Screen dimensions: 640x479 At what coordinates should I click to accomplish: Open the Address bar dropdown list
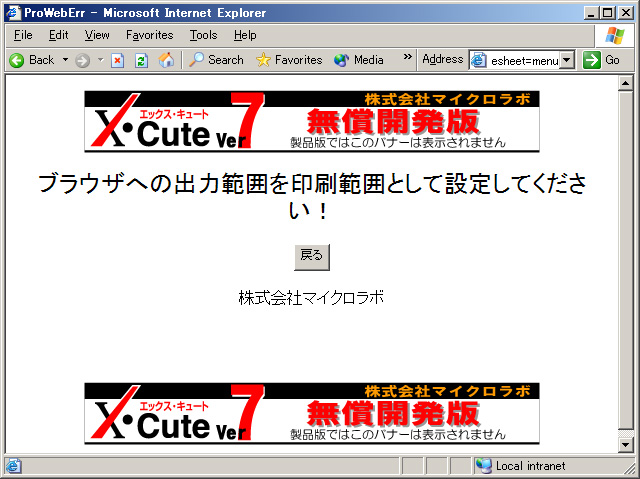(x=566, y=60)
